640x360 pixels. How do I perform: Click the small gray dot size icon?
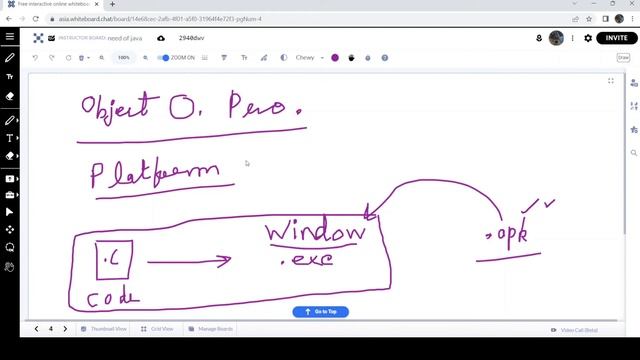(368, 58)
